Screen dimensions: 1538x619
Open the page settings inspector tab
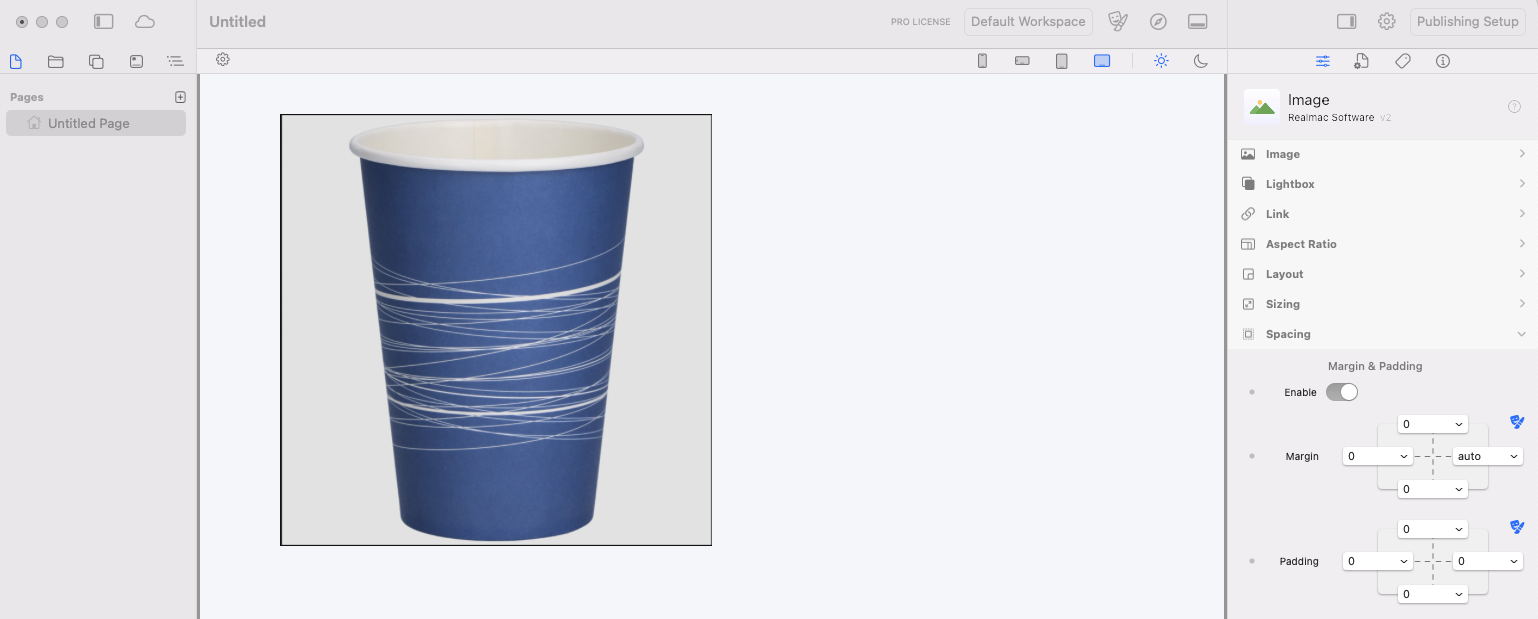pos(1362,61)
